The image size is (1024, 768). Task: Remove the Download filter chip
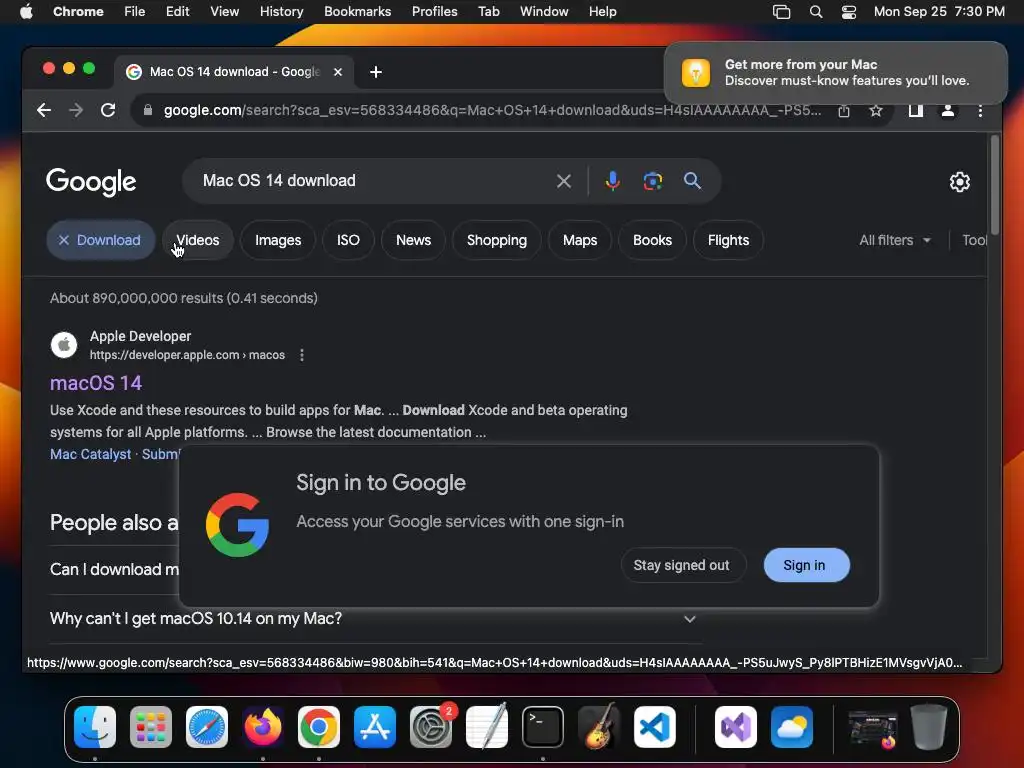tap(63, 240)
